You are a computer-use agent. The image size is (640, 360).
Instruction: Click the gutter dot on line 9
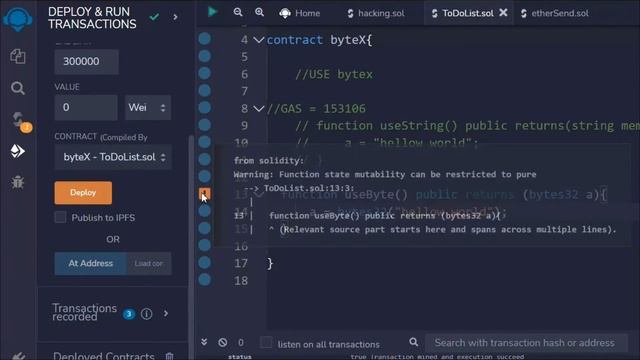tap(204, 125)
